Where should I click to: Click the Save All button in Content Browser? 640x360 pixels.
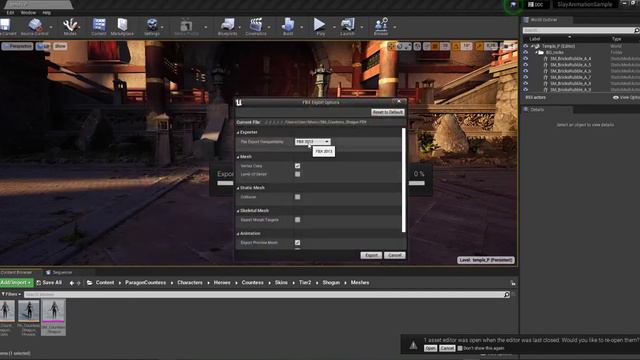(x=49, y=282)
